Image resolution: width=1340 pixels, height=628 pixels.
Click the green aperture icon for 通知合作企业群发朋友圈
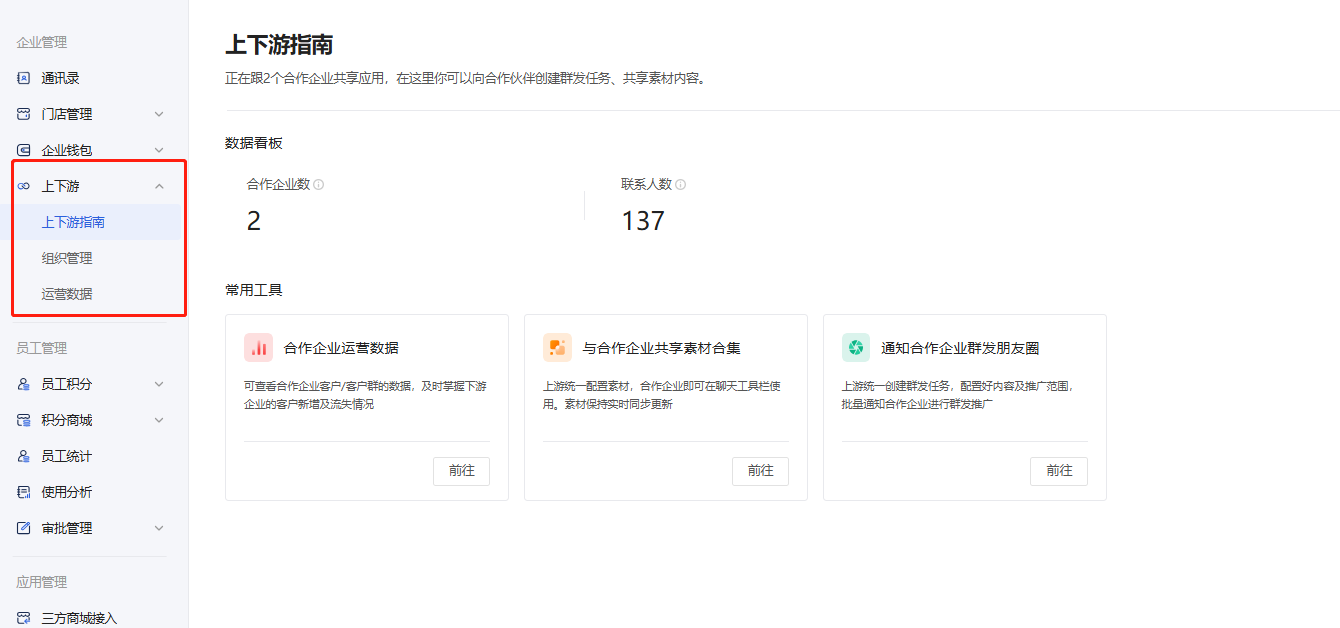[856, 348]
